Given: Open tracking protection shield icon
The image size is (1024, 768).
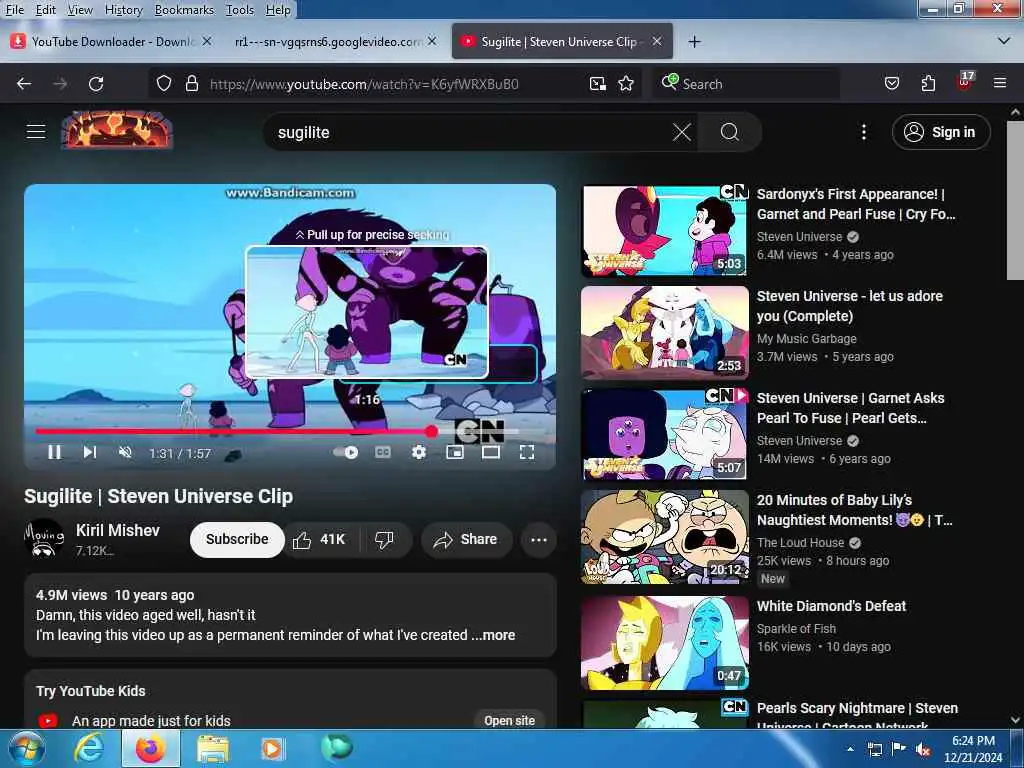Looking at the screenshot, I should (164, 84).
